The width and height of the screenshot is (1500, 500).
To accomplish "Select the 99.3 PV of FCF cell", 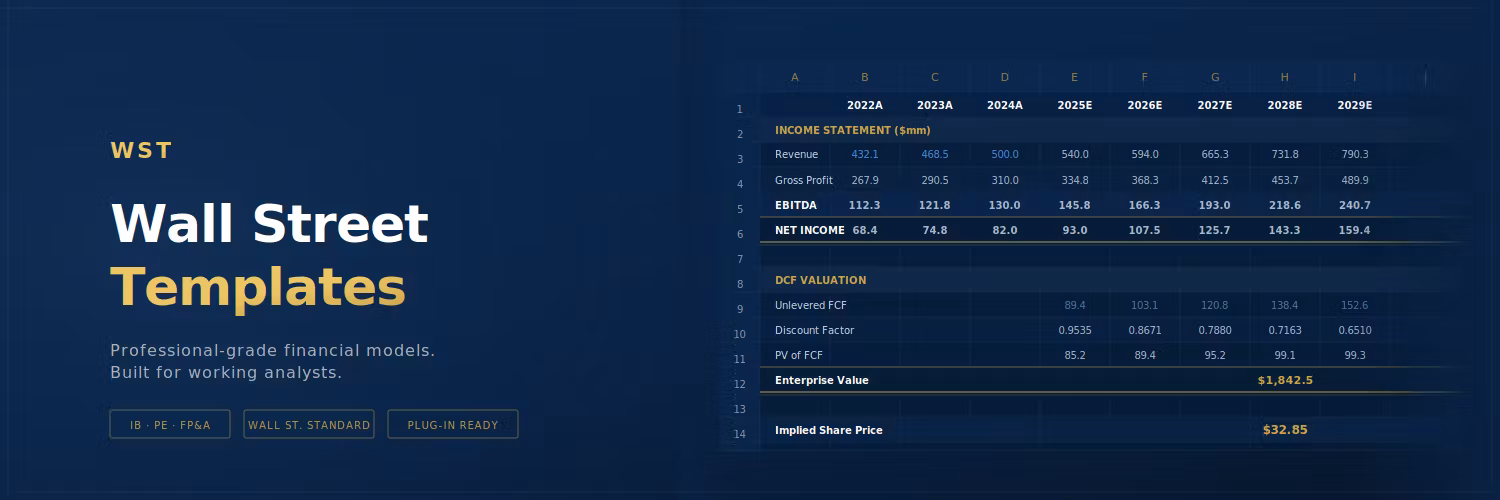I will click(1355, 355).
